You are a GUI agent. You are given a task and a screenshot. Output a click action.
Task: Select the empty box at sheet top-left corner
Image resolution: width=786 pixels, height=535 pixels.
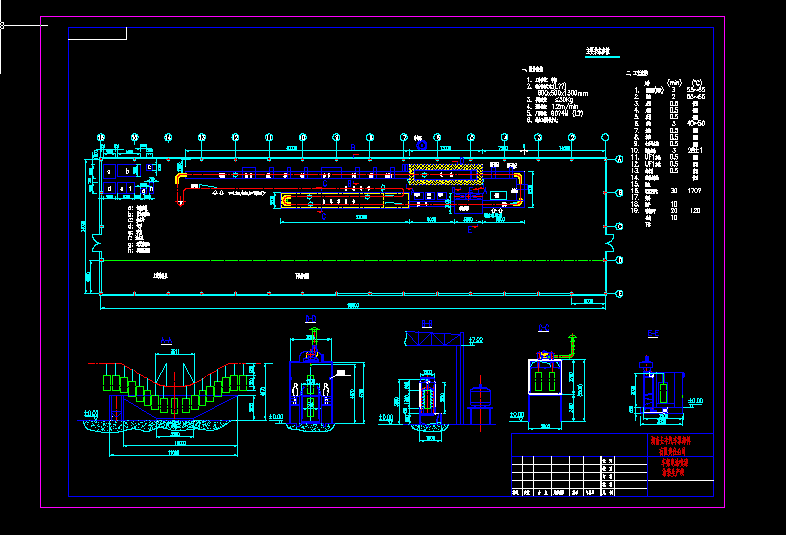point(97,34)
